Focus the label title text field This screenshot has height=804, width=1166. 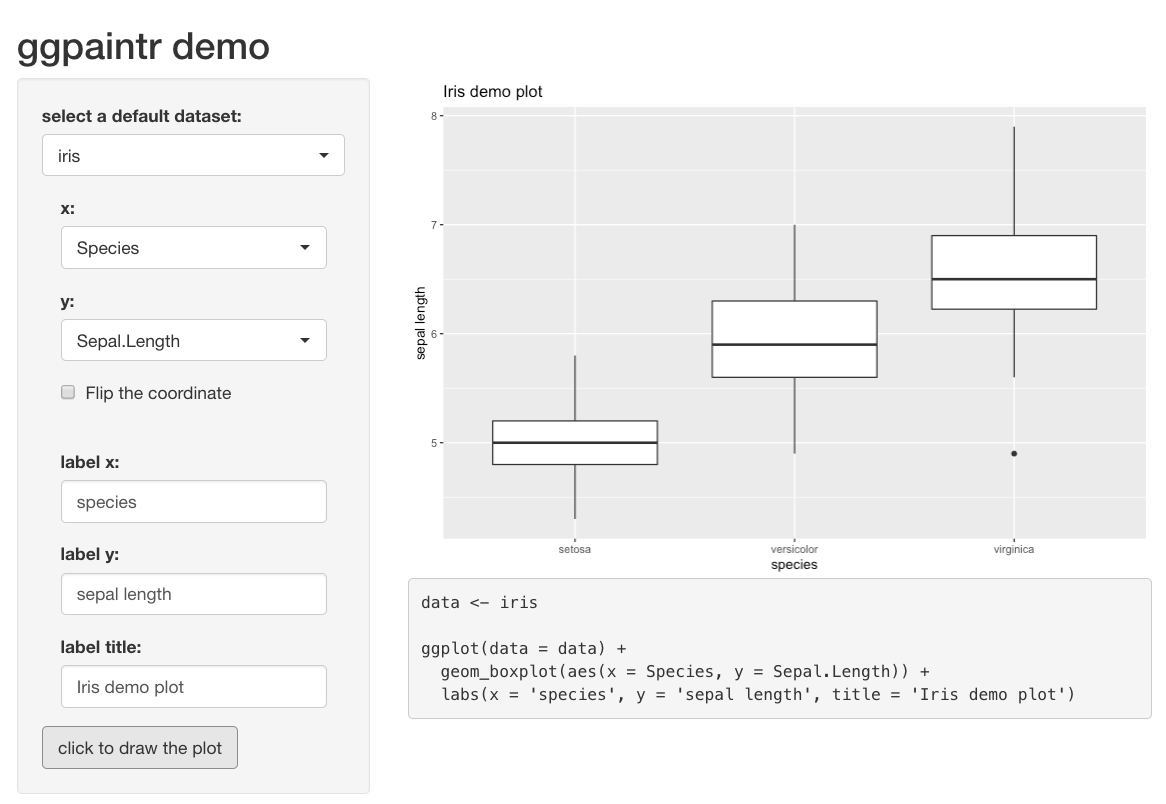[x=193, y=687]
